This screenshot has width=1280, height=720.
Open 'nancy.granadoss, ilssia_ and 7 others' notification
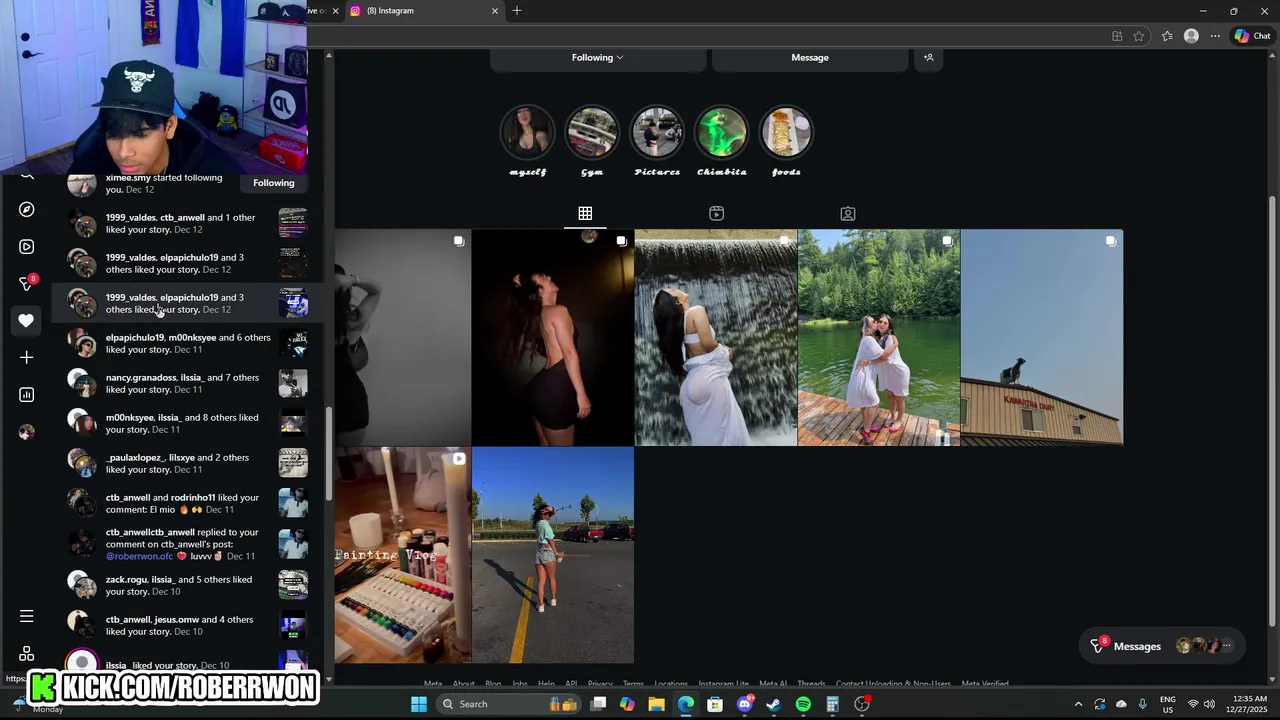click(x=187, y=383)
